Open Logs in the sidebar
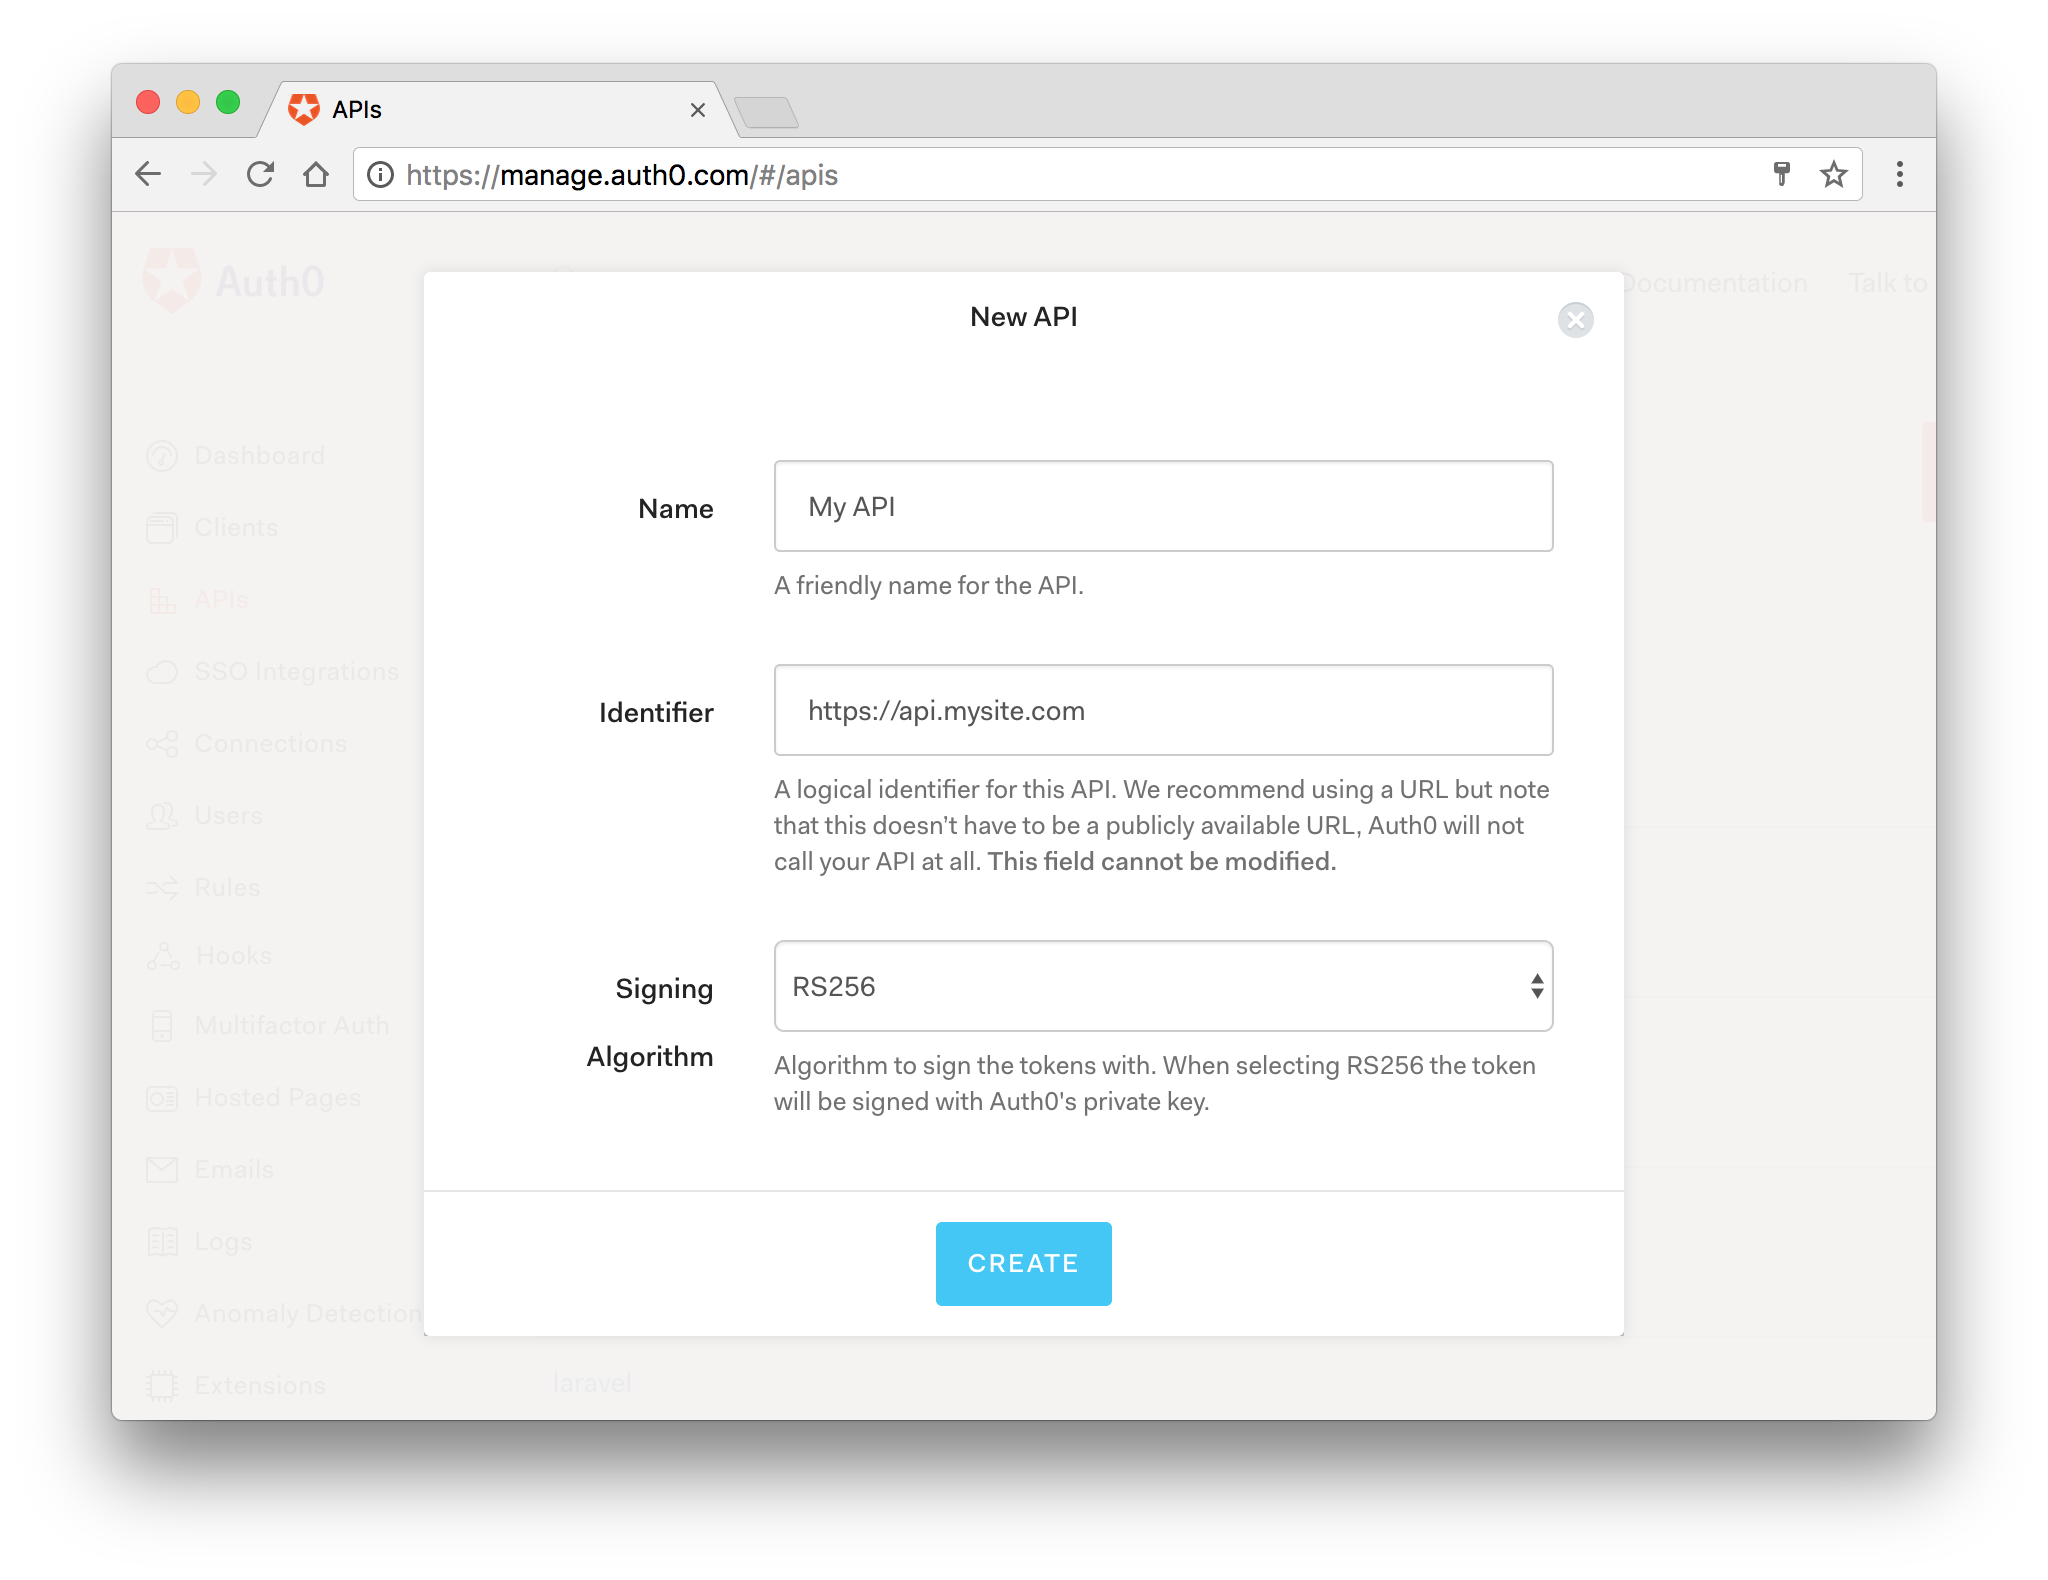This screenshot has height=1580, width=2048. pos(199,1242)
